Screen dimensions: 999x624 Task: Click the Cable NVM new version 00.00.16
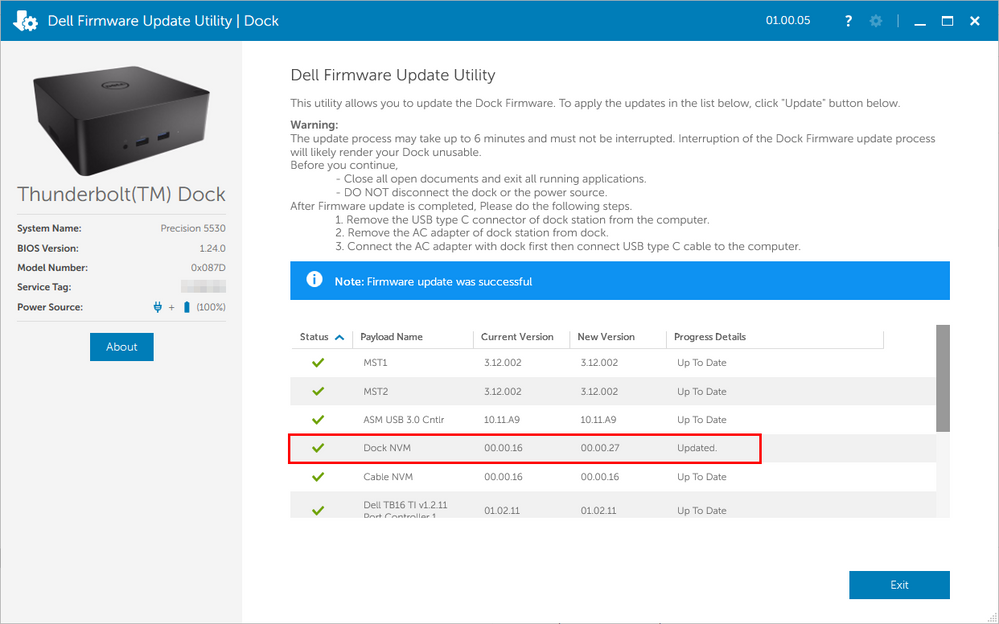pyautogui.click(x=600, y=477)
